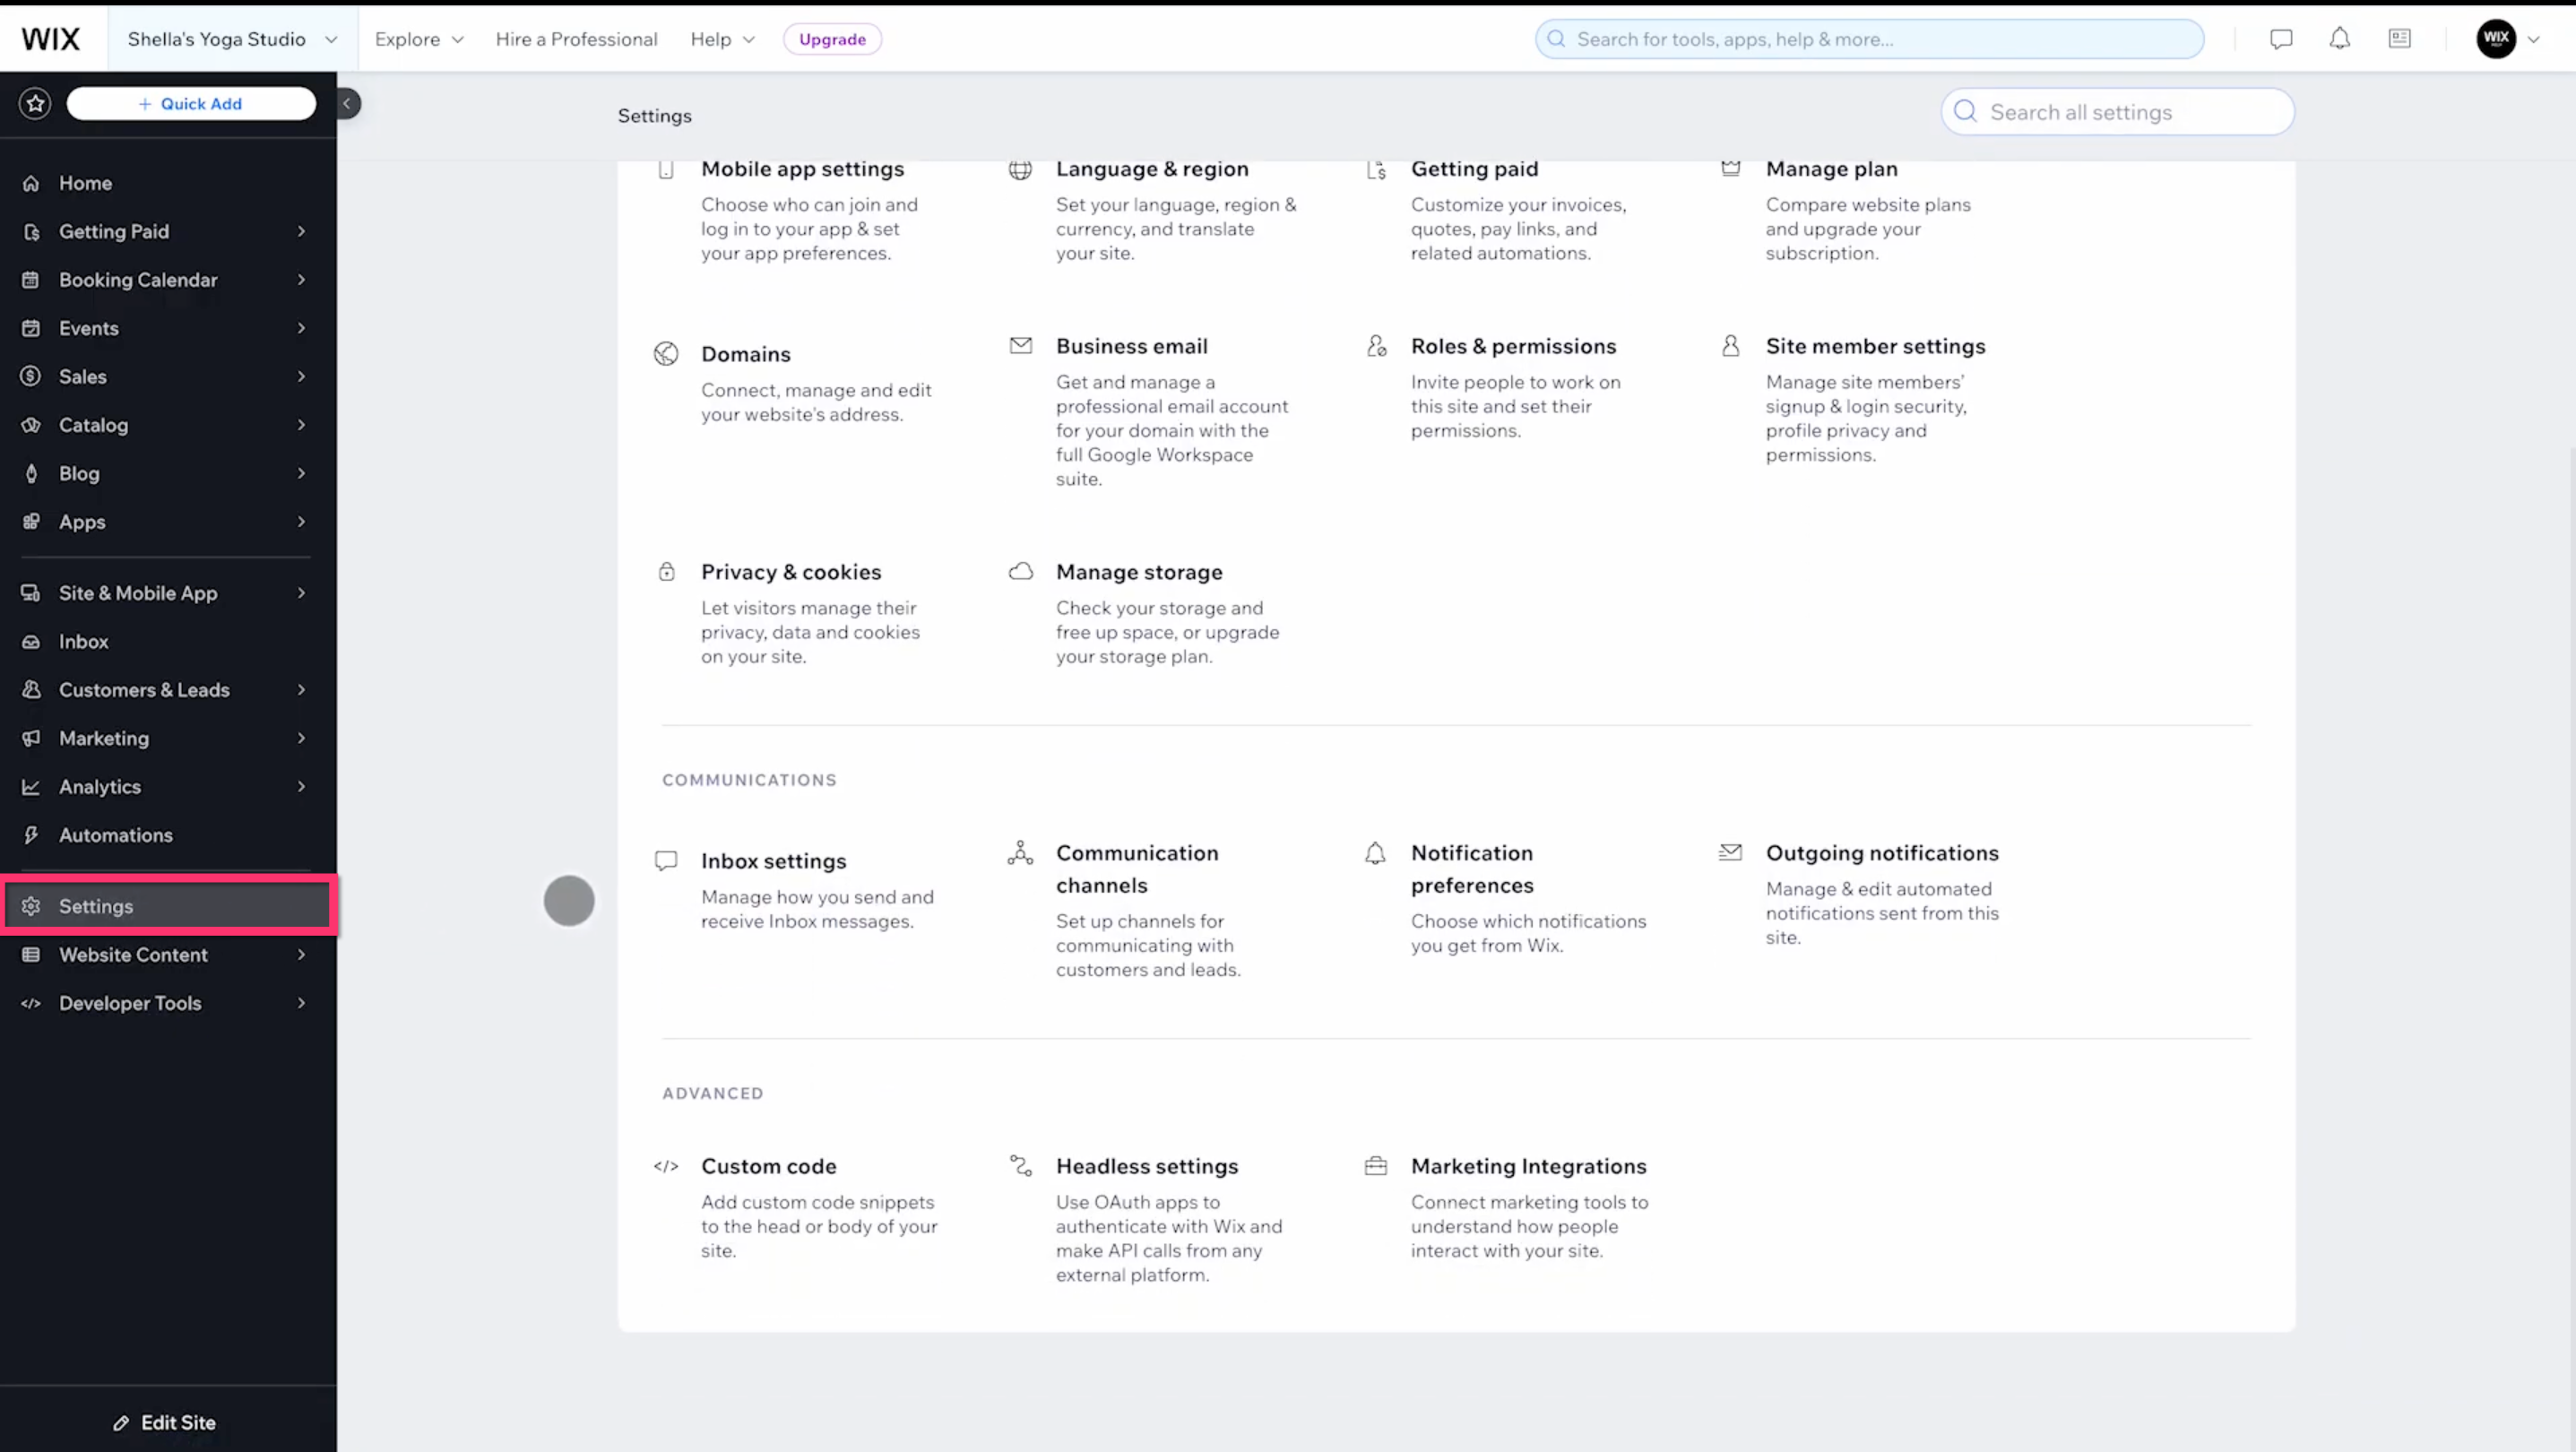Go to Automations in sidebar
2576x1452 pixels.
(x=115, y=835)
